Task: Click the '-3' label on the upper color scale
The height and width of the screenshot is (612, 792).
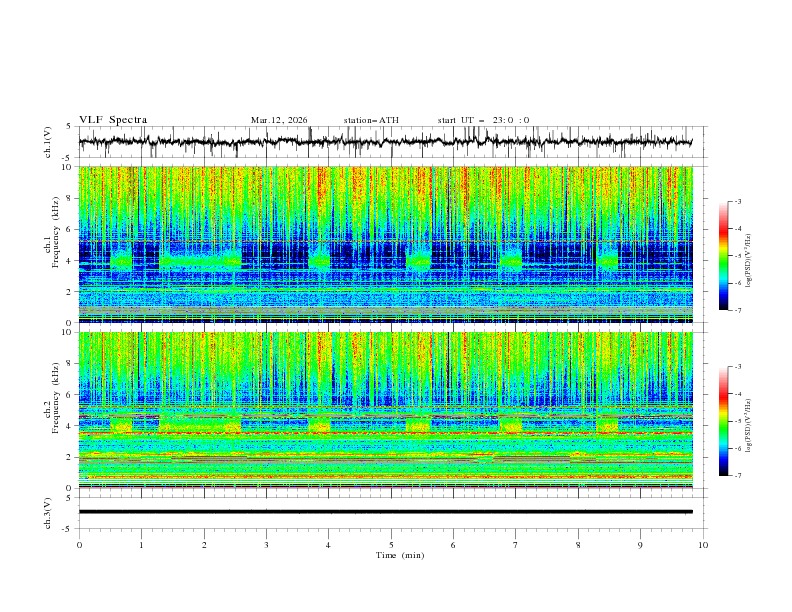Action: click(x=737, y=201)
